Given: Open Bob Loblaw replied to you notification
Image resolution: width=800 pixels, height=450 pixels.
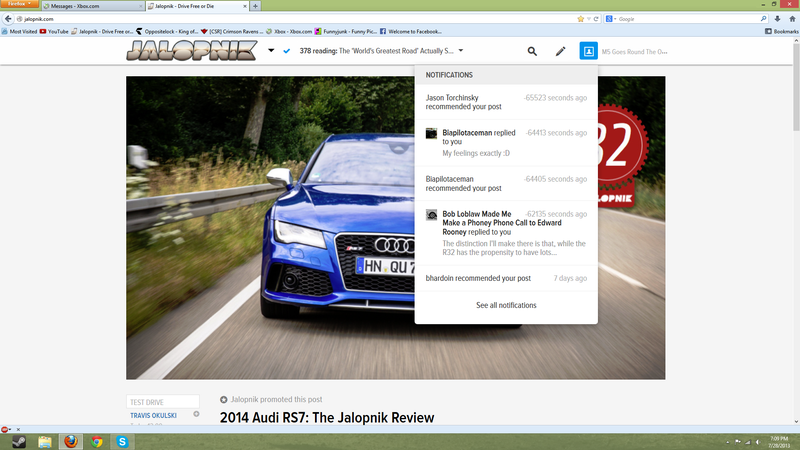Looking at the screenshot, I should (x=506, y=233).
